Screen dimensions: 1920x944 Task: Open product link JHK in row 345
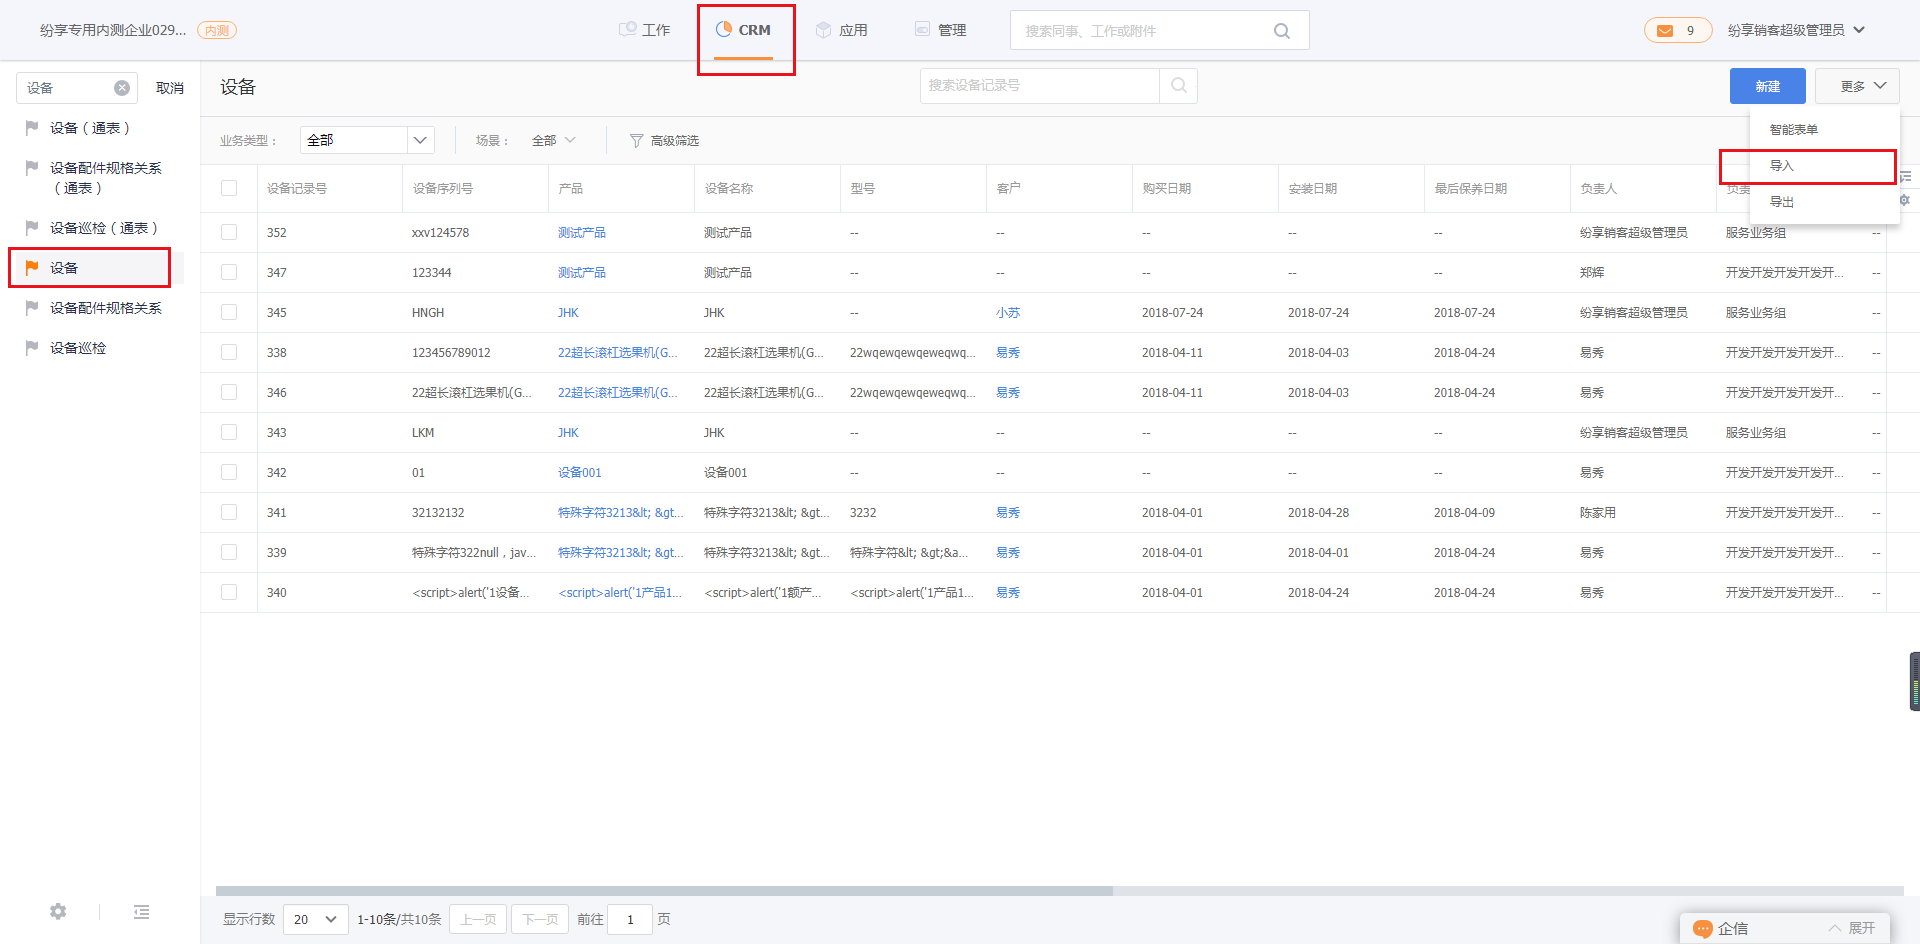pos(568,313)
